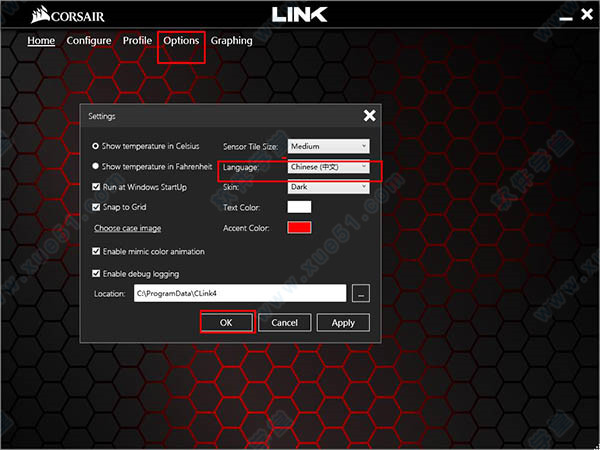Select Show temperature in Fahrenheit
The height and width of the screenshot is (450, 600).
(96, 166)
